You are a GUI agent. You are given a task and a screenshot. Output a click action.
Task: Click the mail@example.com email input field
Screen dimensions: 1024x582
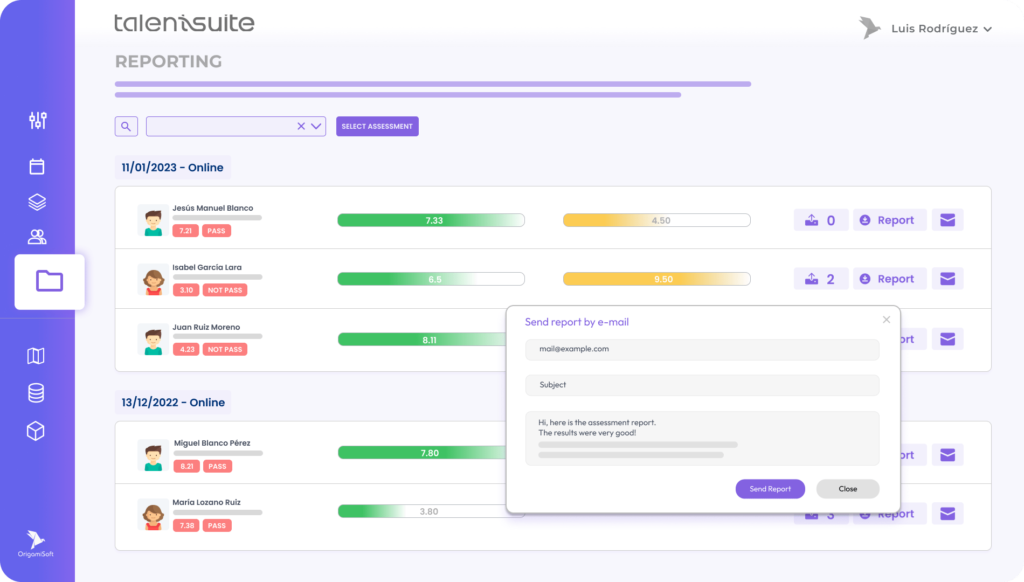tap(701, 349)
